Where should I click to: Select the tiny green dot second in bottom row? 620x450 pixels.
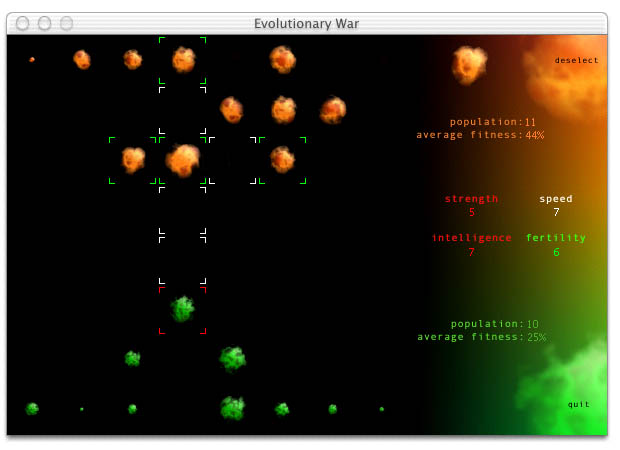[x=82, y=409]
